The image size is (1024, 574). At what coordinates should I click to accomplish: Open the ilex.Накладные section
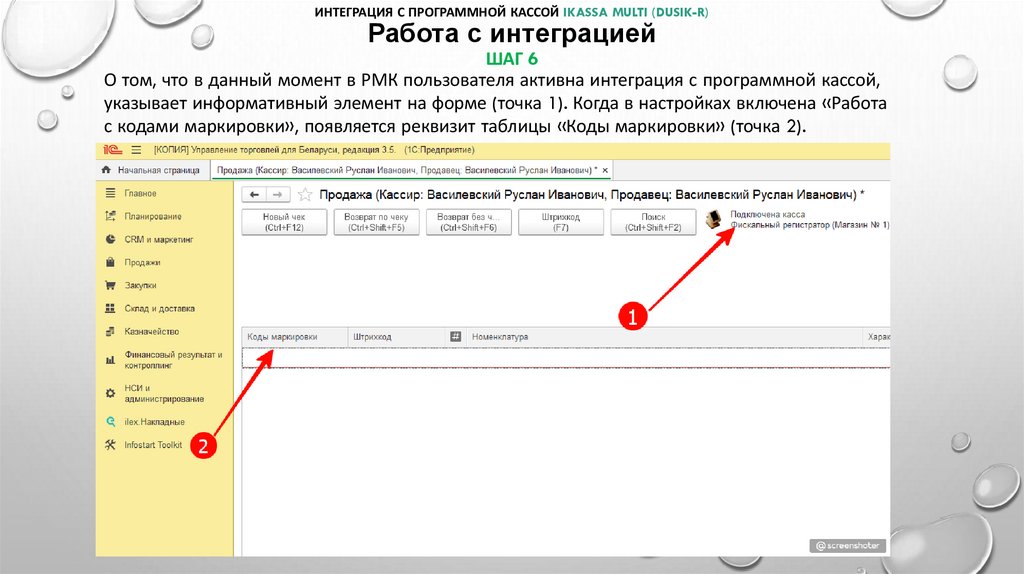(x=155, y=422)
